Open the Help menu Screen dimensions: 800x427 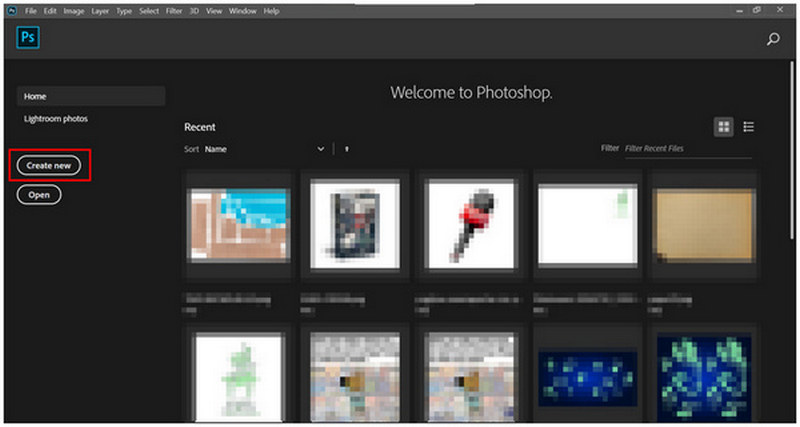pyautogui.click(x=271, y=11)
